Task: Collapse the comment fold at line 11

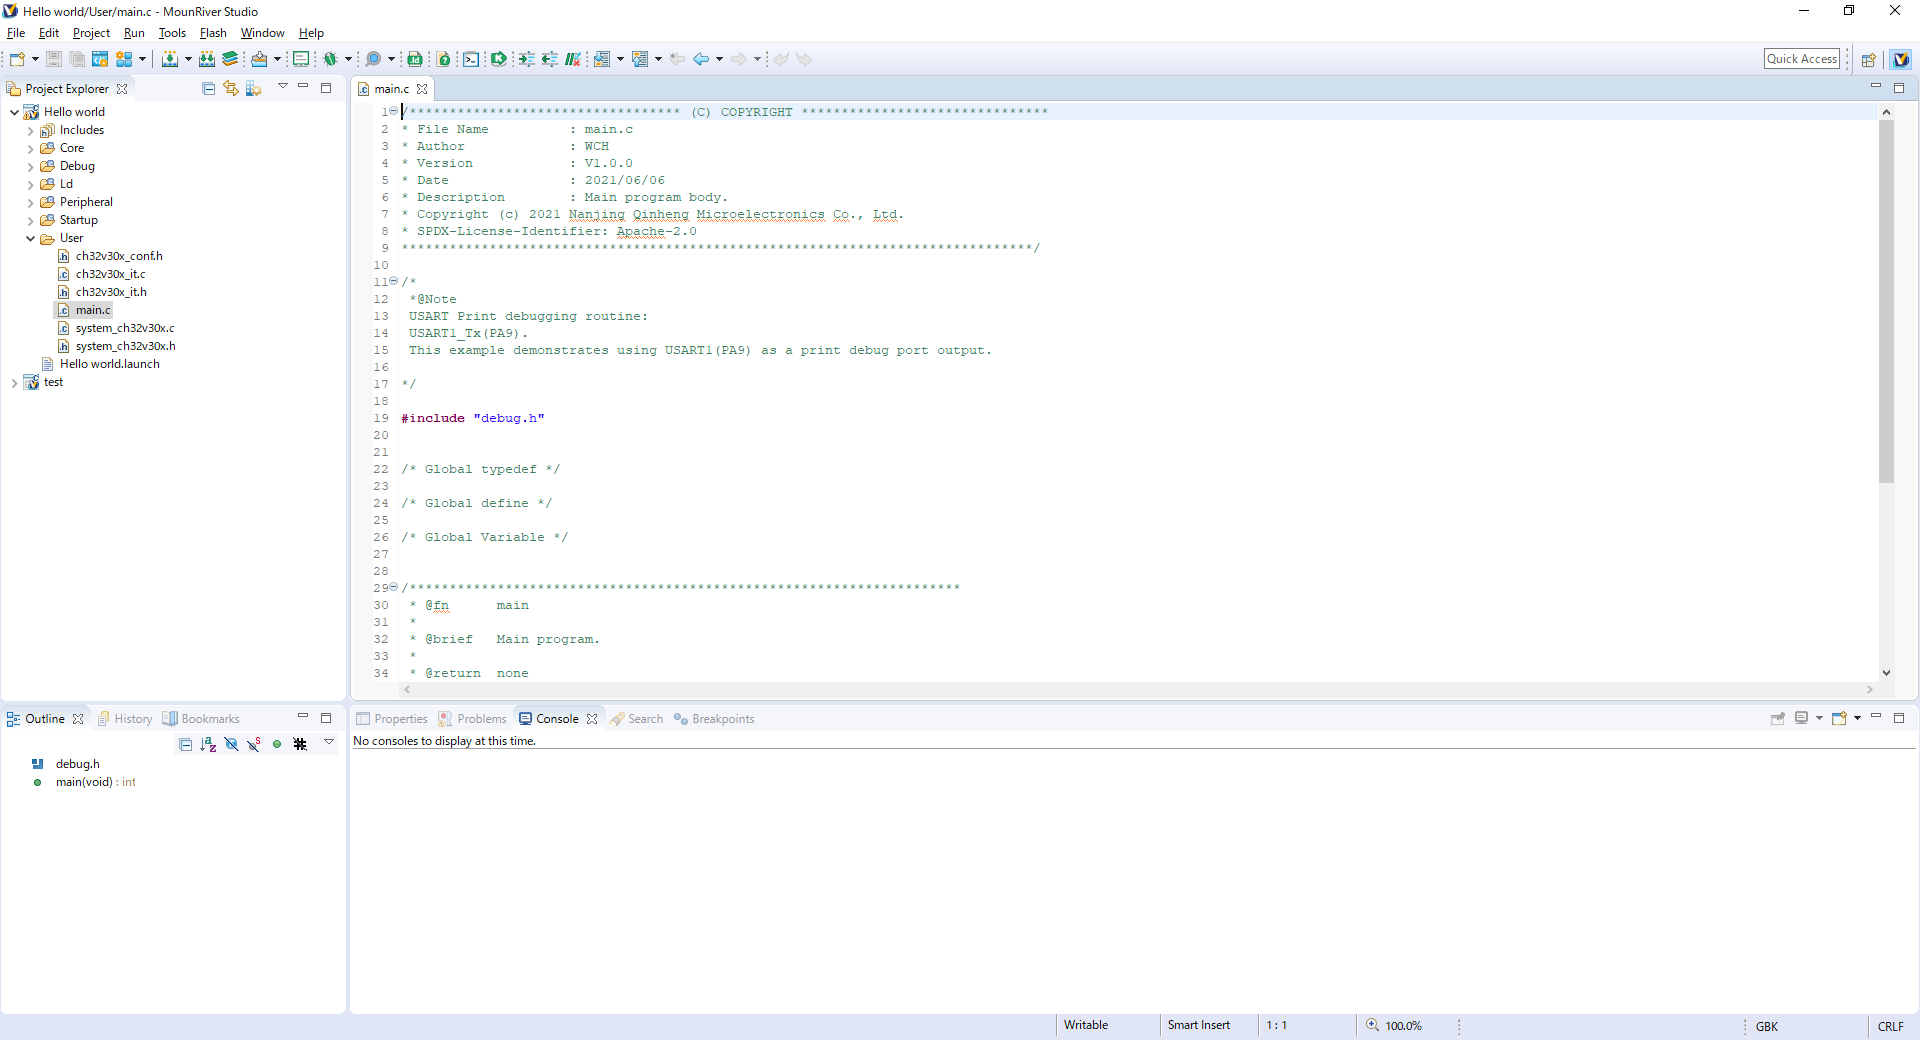Action: coord(393,281)
